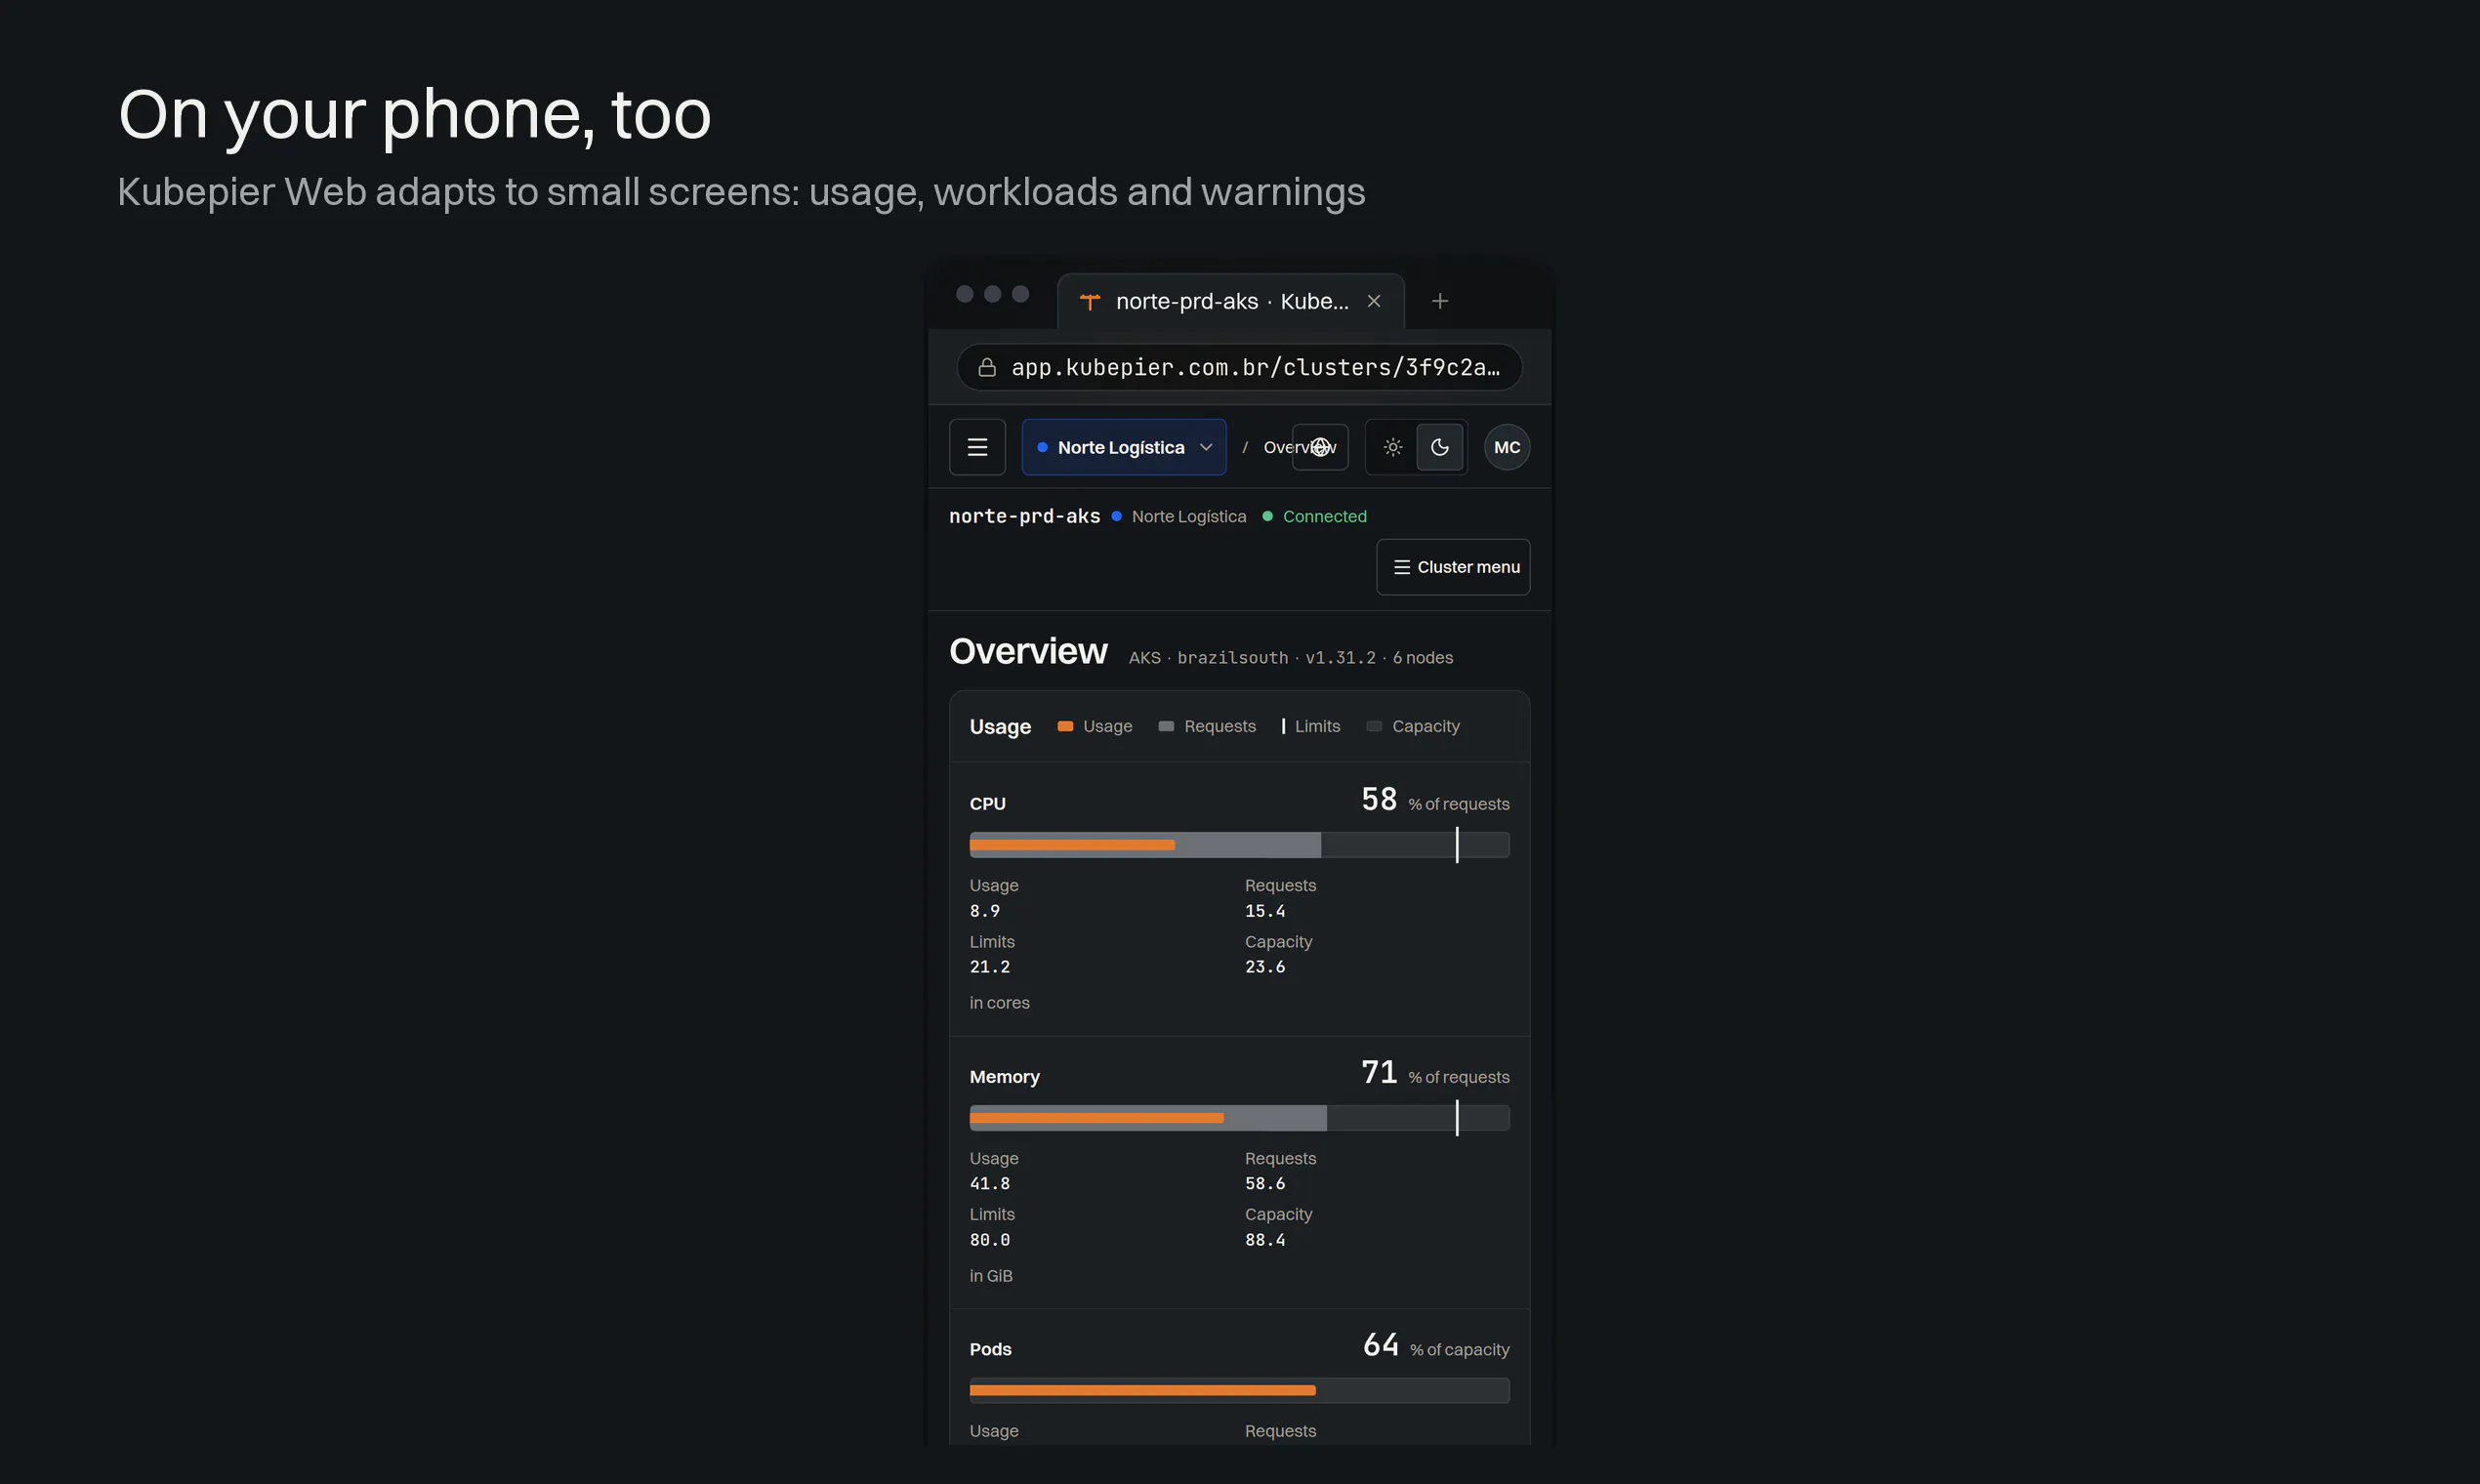Image resolution: width=2480 pixels, height=1484 pixels.
Task: Click CPU Limits value 21.2
Action: [990, 967]
